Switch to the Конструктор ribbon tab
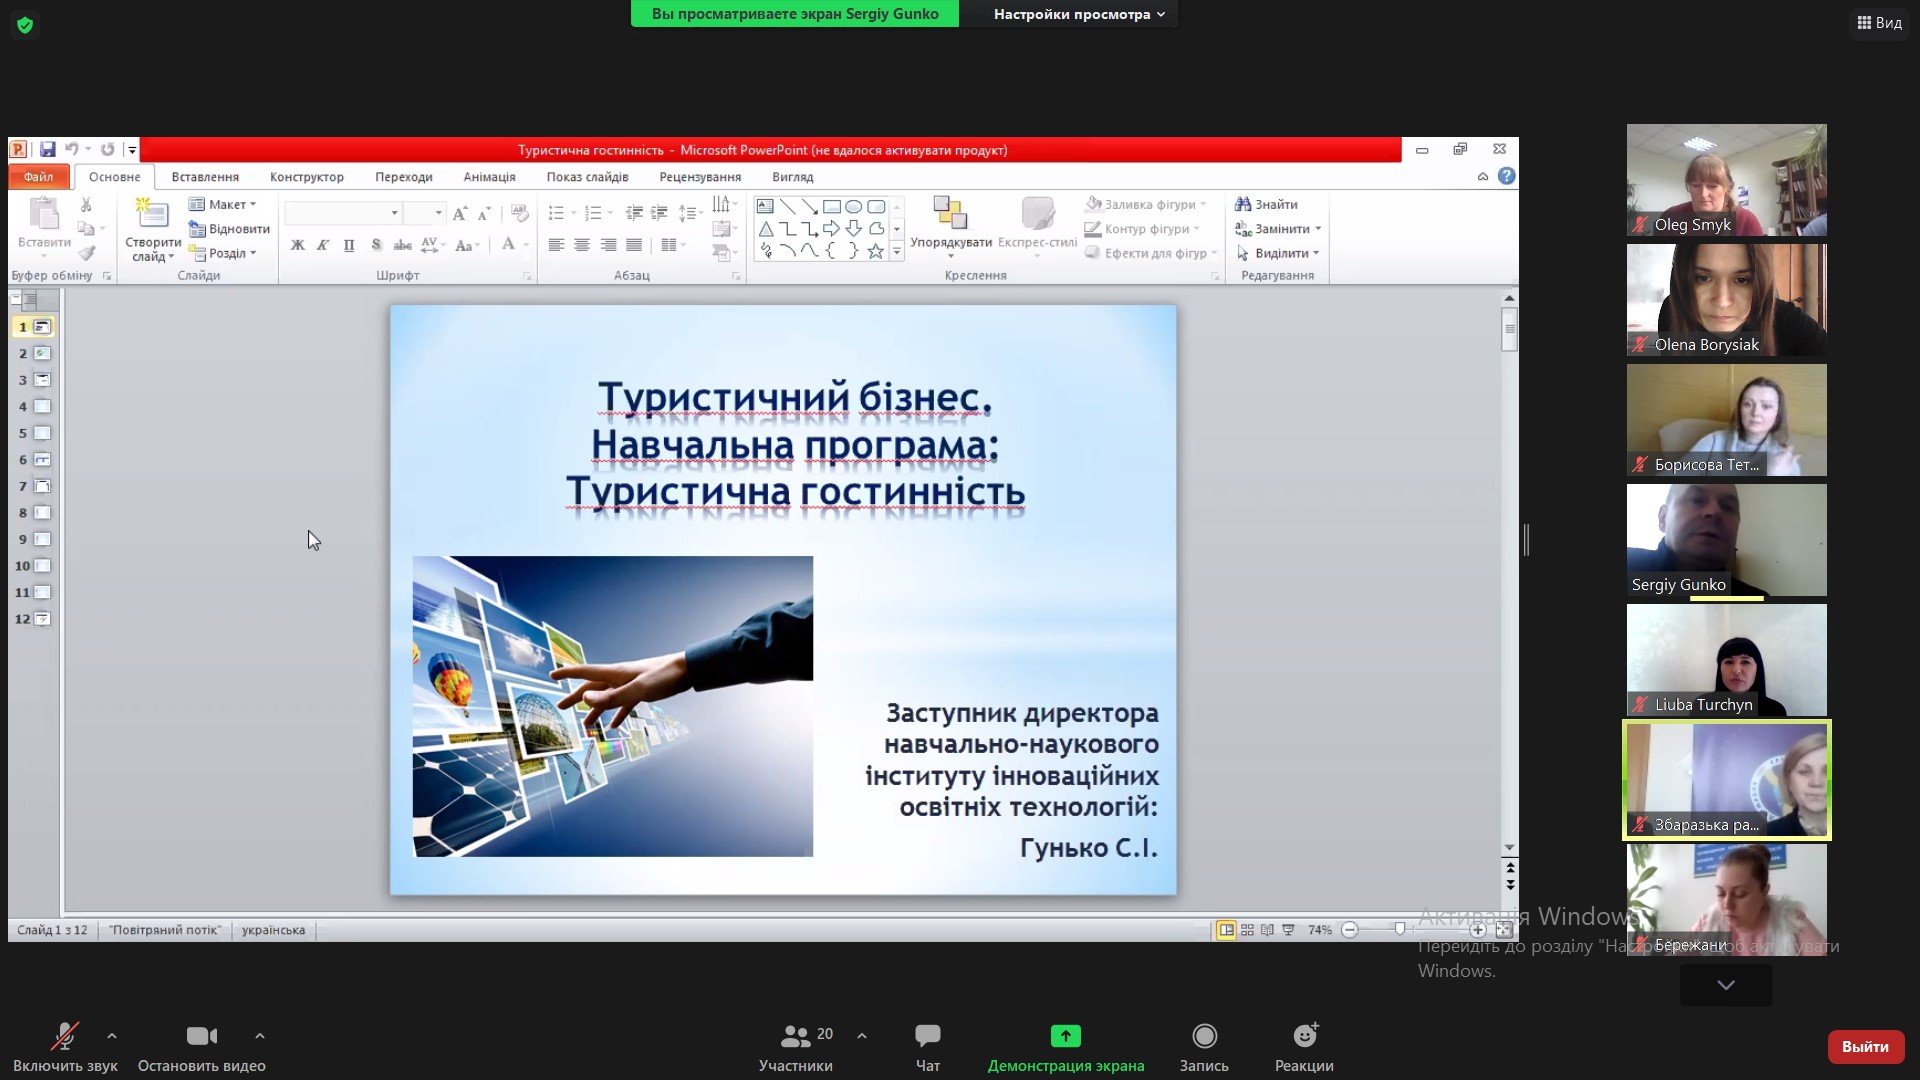This screenshot has height=1080, width=1920. tap(307, 177)
